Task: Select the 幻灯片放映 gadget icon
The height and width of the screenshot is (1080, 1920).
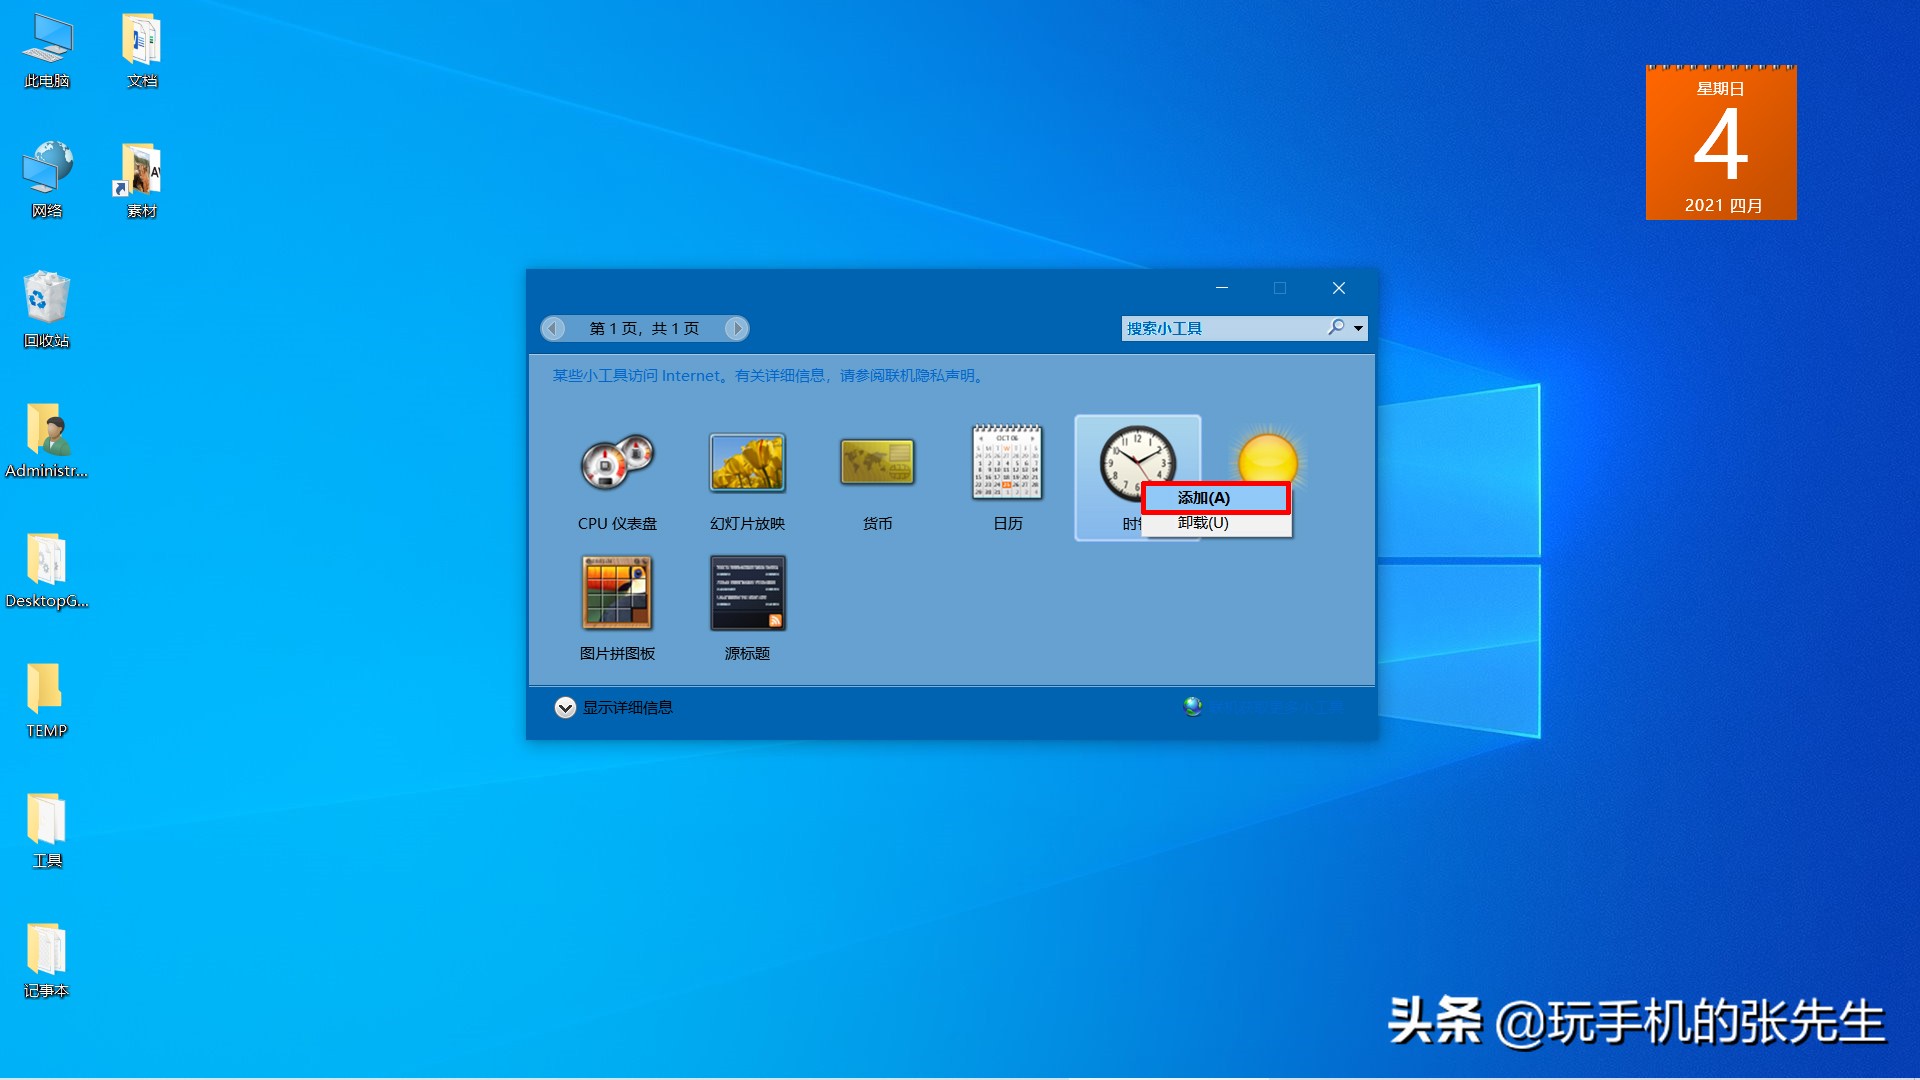Action: click(747, 463)
